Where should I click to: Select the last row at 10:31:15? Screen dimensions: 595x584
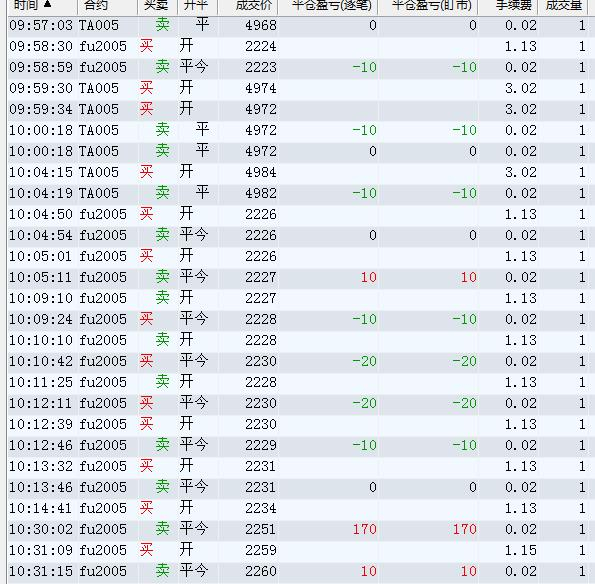[298, 571]
